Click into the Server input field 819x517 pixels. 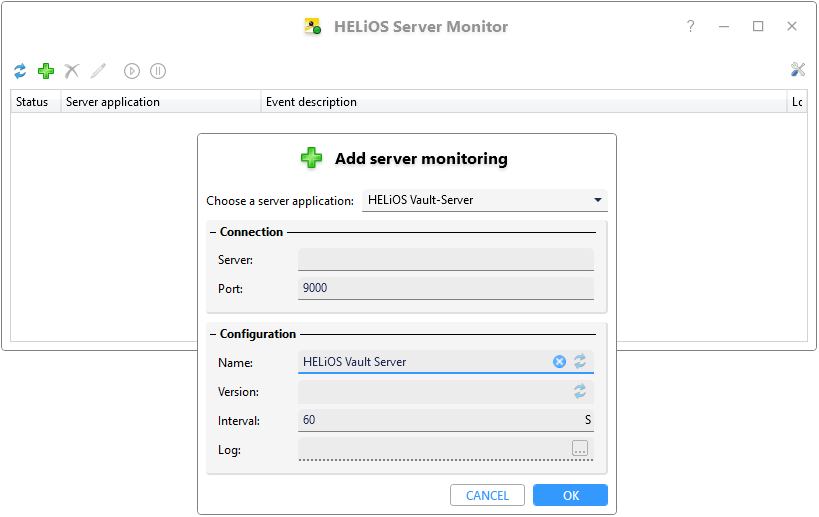click(445, 260)
